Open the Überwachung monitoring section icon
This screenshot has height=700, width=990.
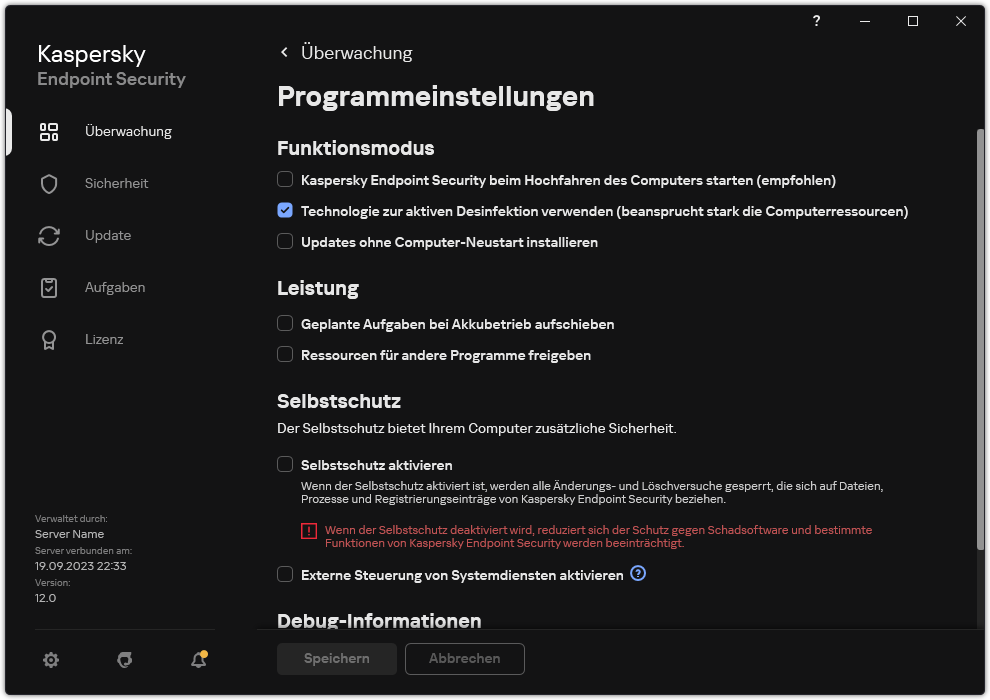point(48,131)
